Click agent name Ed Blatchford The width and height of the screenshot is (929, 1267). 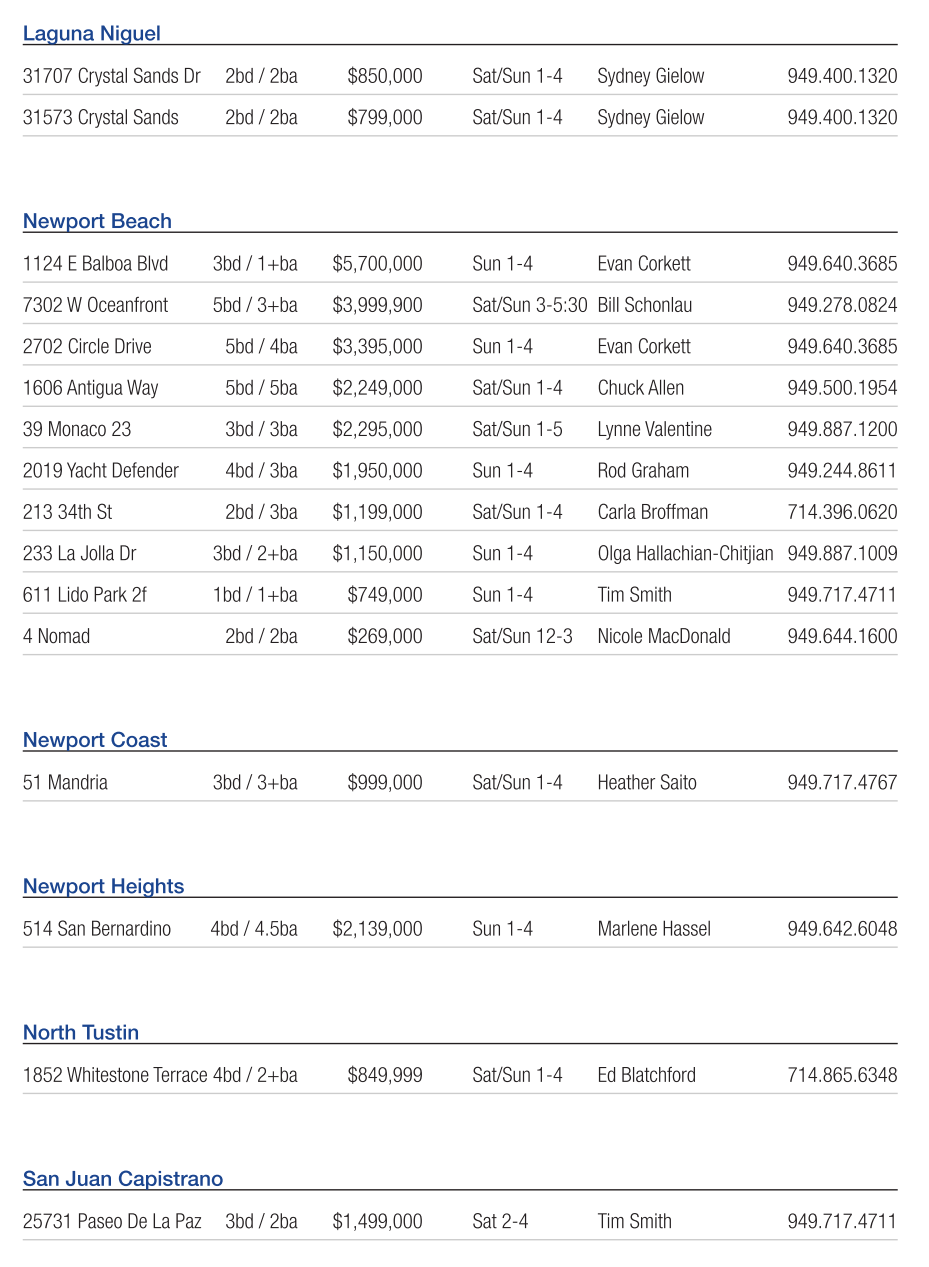[x=646, y=1075]
